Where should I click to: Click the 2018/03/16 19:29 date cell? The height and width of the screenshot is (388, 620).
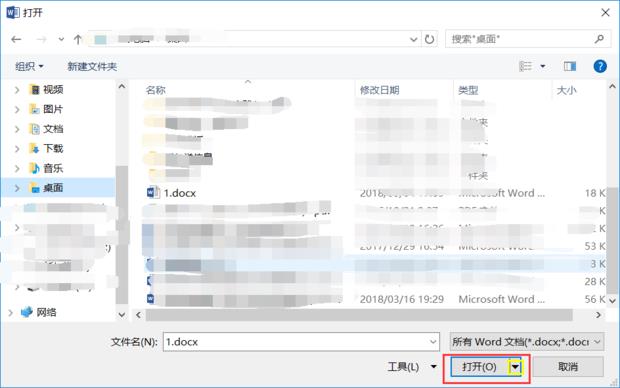click(401, 299)
